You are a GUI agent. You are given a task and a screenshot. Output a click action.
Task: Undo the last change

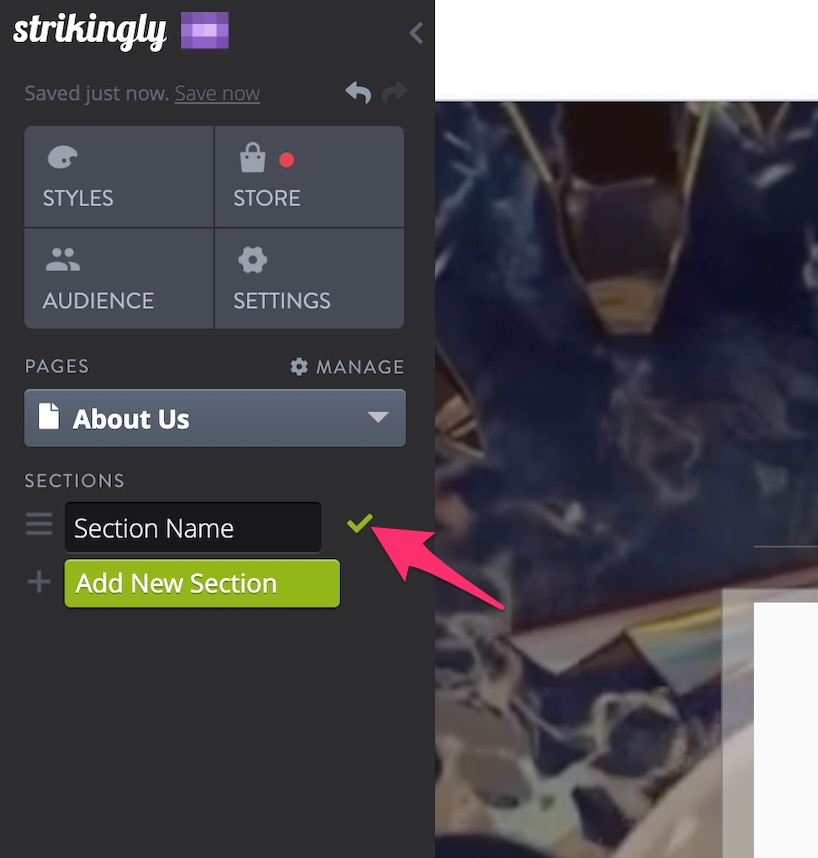(x=358, y=92)
